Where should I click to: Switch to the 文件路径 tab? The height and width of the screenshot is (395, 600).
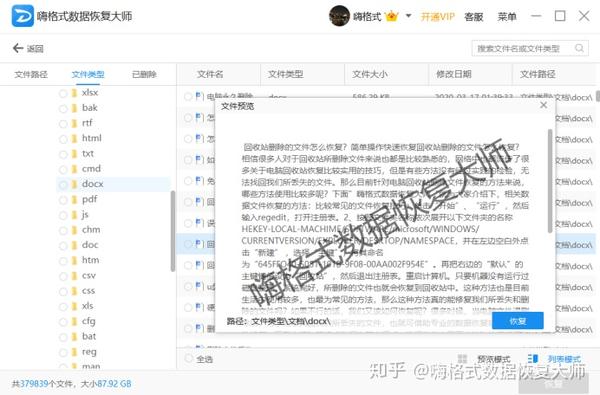point(31,74)
